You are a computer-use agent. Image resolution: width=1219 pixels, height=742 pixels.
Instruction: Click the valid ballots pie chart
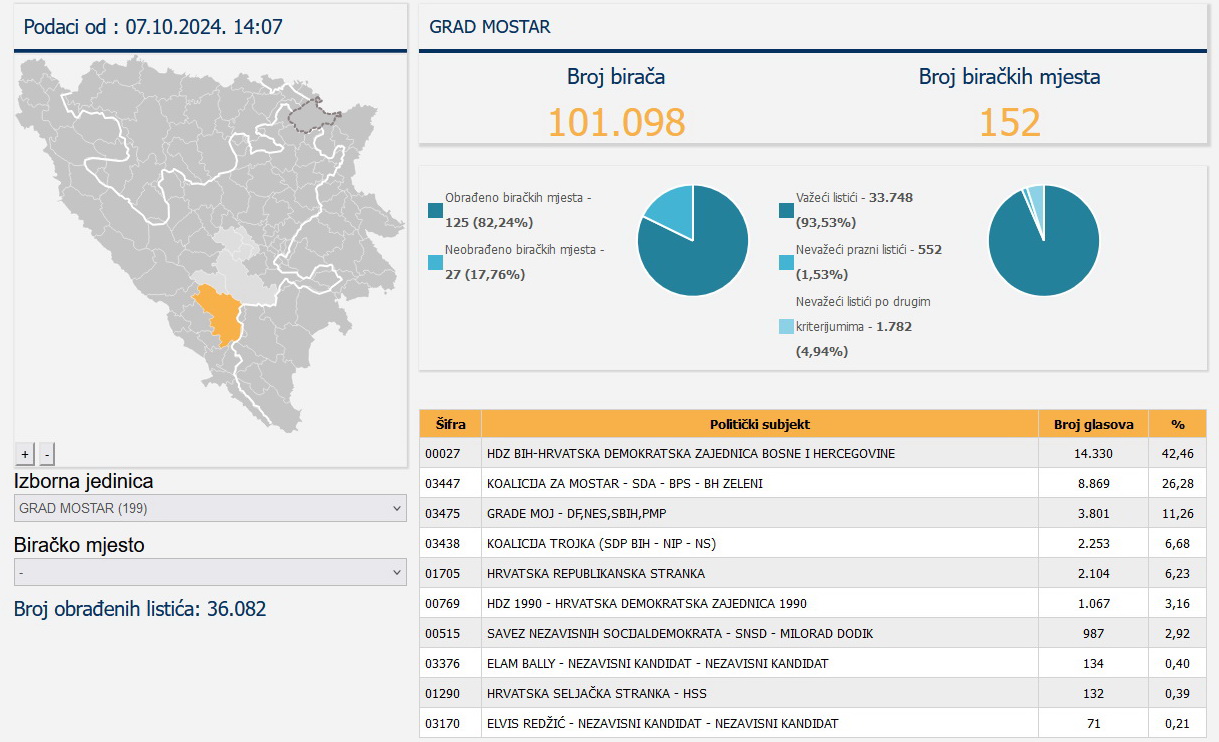click(1043, 241)
